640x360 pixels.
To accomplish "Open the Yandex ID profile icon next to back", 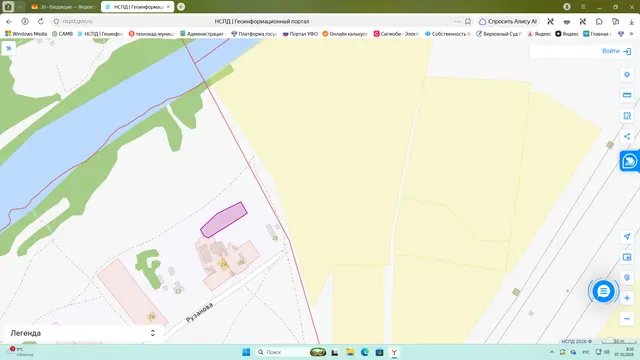I will tap(25, 21).
